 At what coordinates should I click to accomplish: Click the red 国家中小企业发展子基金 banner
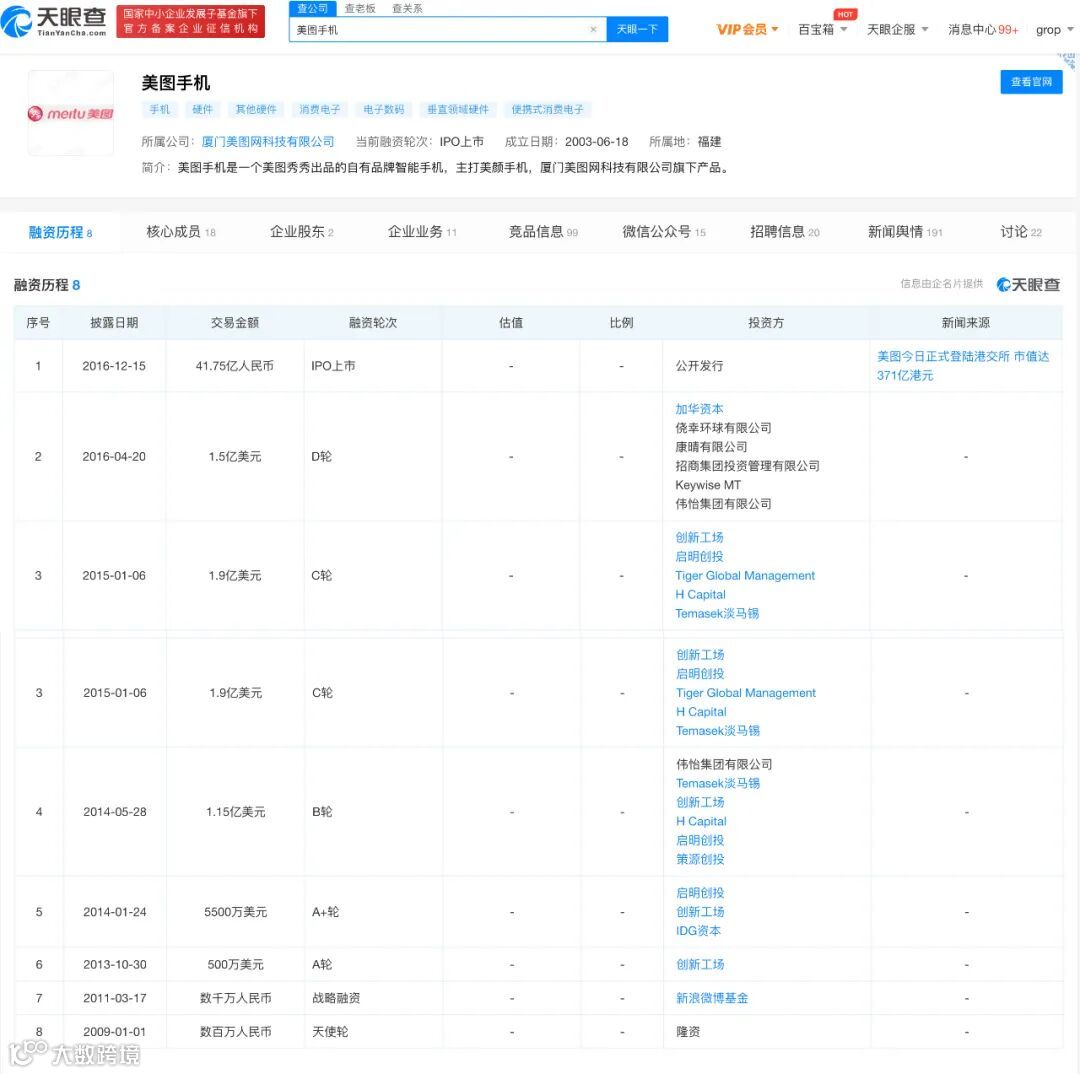pos(191,21)
